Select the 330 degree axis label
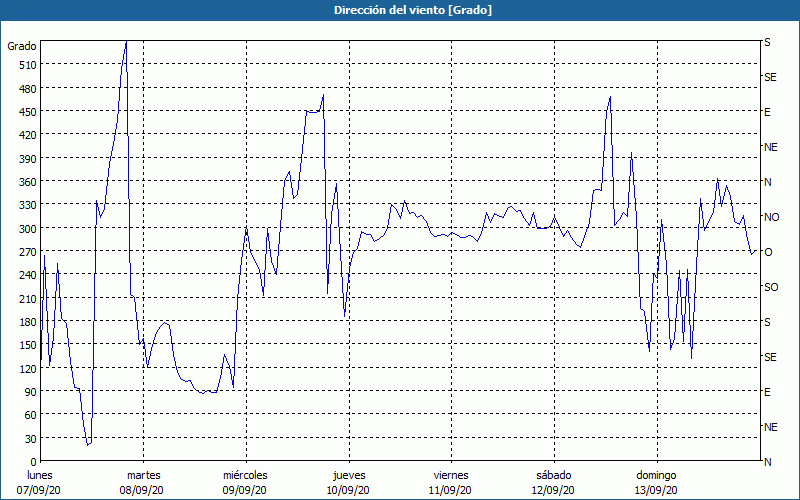The width and height of the screenshot is (800, 500). 28,205
